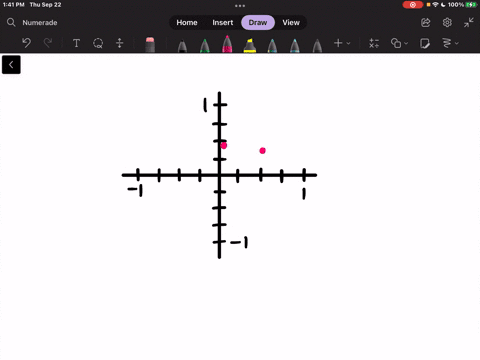The width and height of the screenshot is (480, 360).
Task: Choose the Lasso select tool
Action: 98,43
